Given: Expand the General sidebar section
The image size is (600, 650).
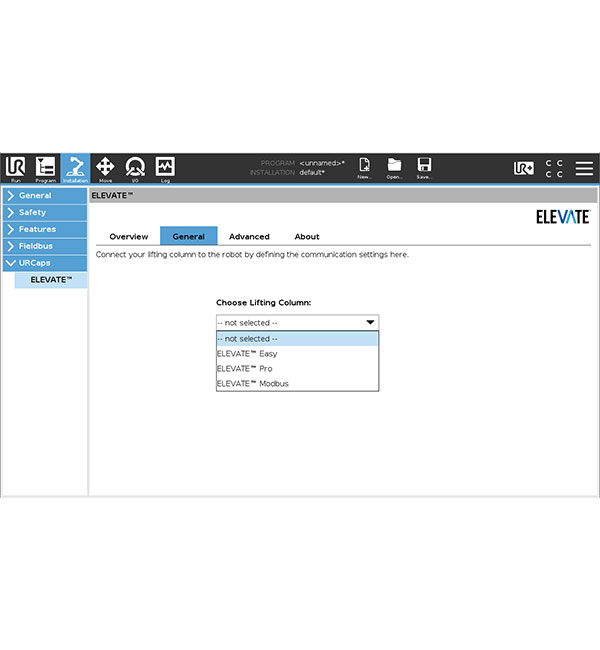Looking at the screenshot, I should click(45, 196).
